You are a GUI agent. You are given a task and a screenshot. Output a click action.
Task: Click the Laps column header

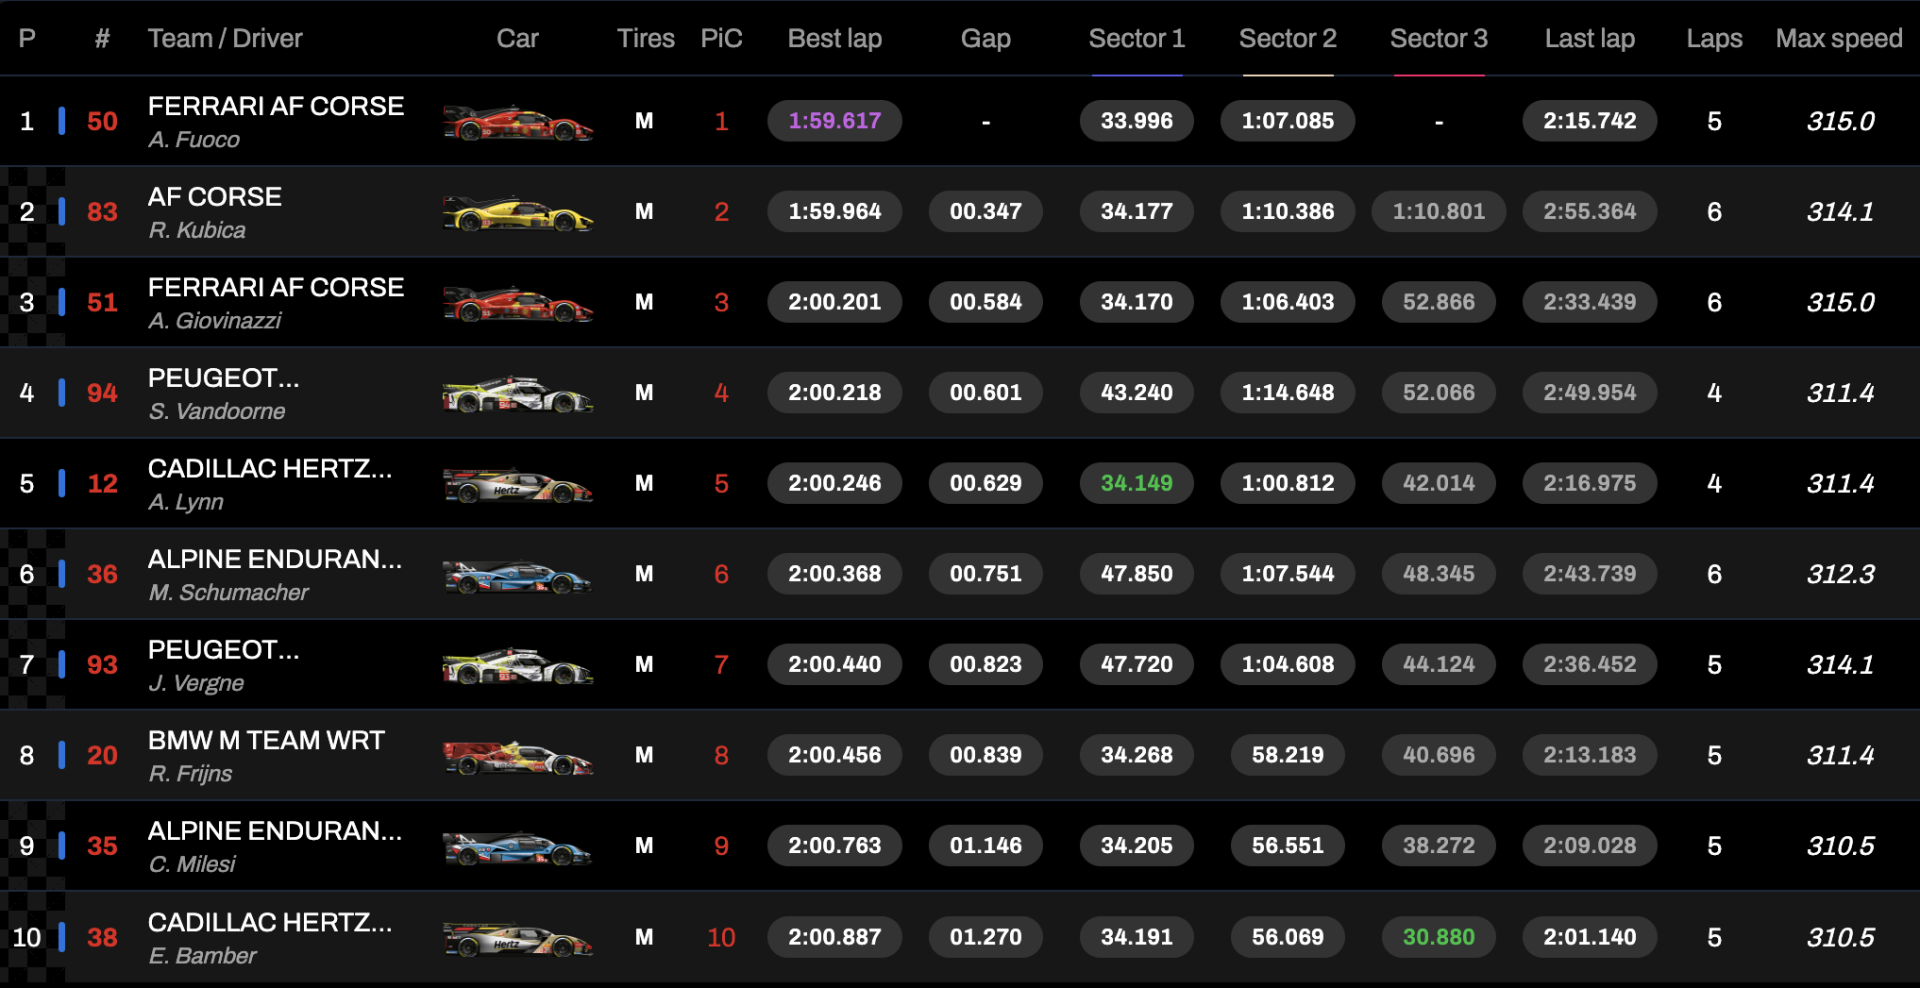click(x=1714, y=39)
